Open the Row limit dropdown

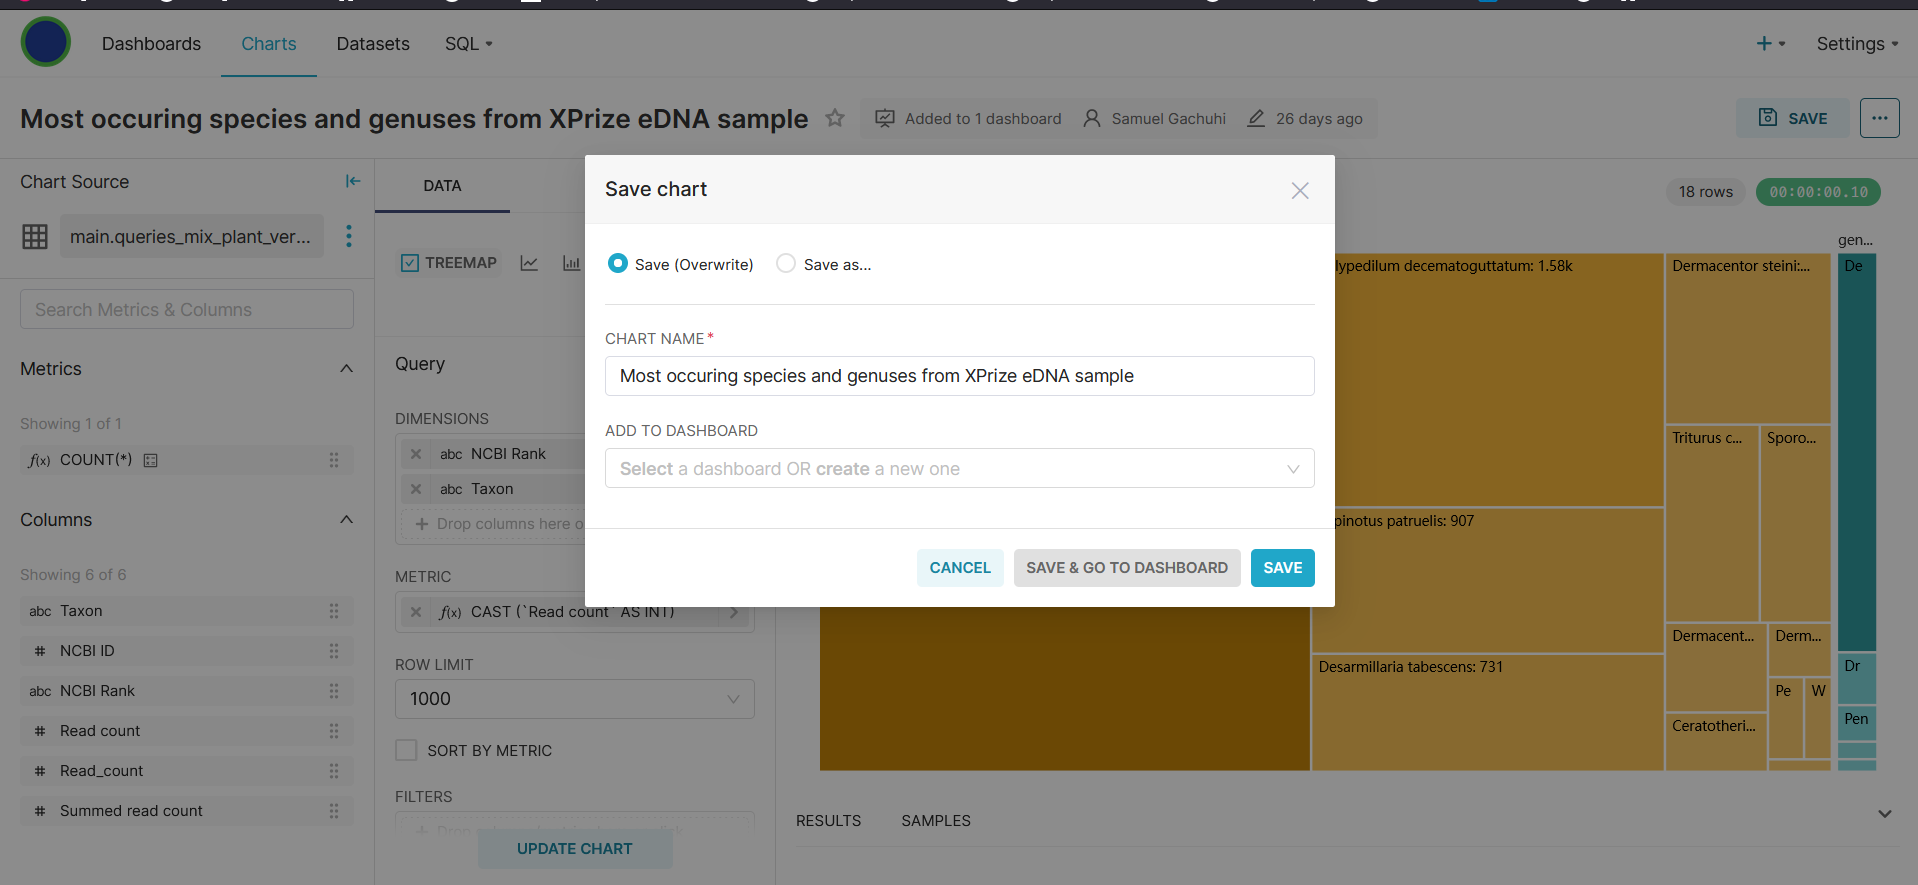pos(574,699)
